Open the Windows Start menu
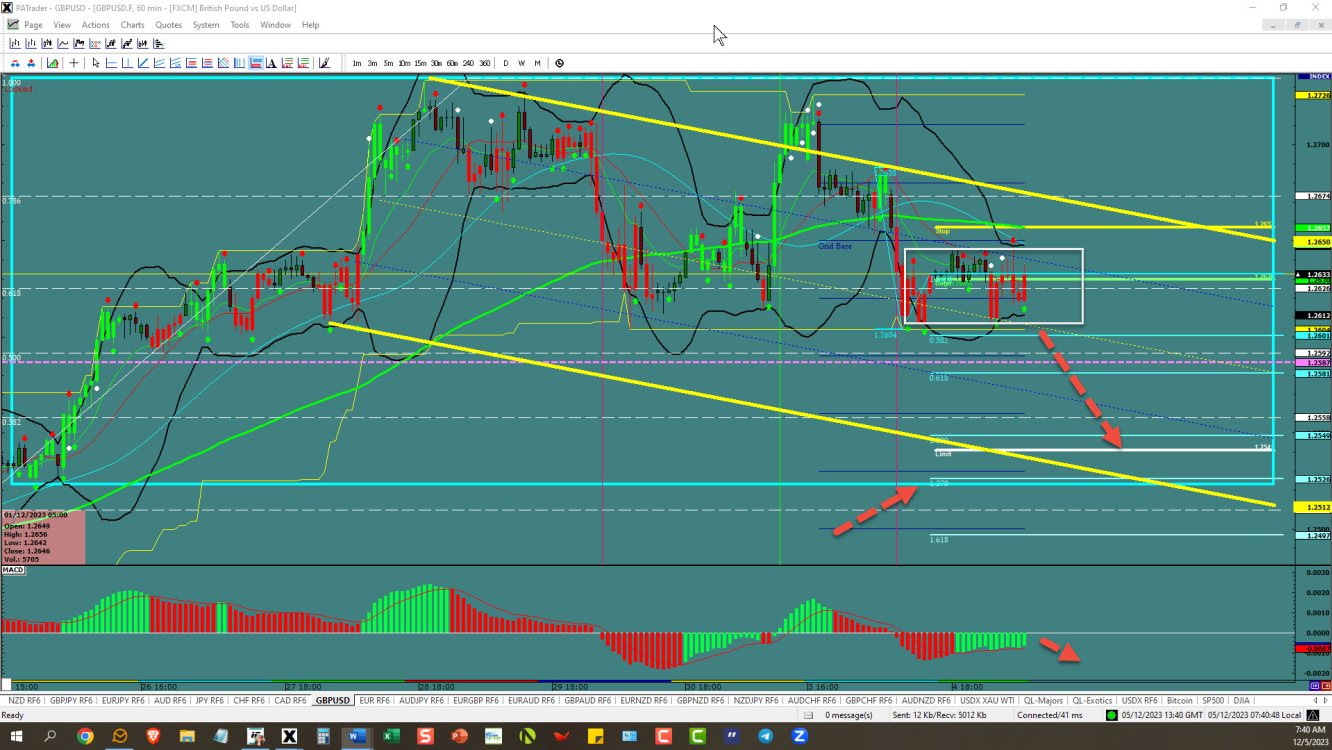 pos(17,737)
